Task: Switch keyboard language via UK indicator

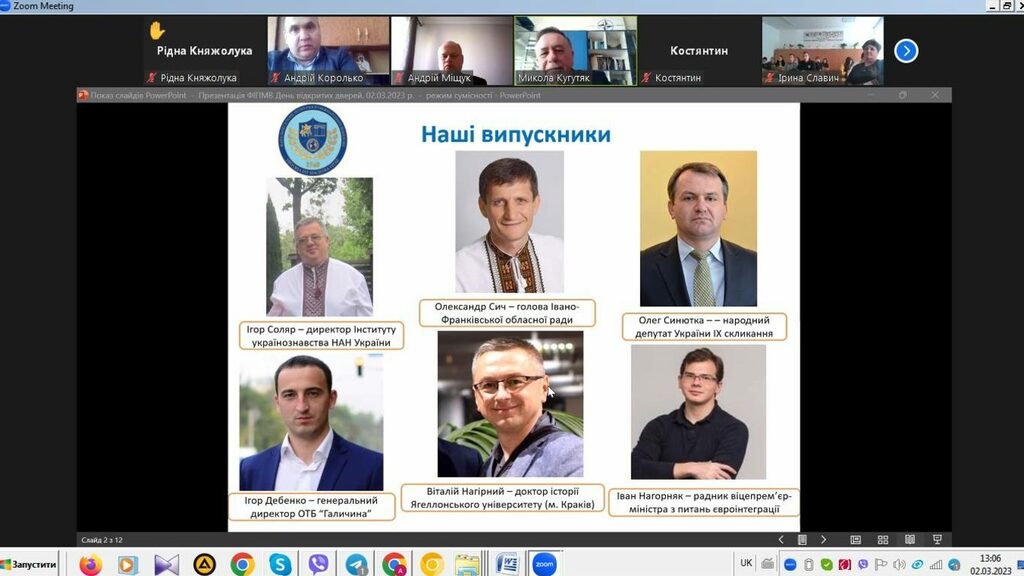Action: point(746,563)
